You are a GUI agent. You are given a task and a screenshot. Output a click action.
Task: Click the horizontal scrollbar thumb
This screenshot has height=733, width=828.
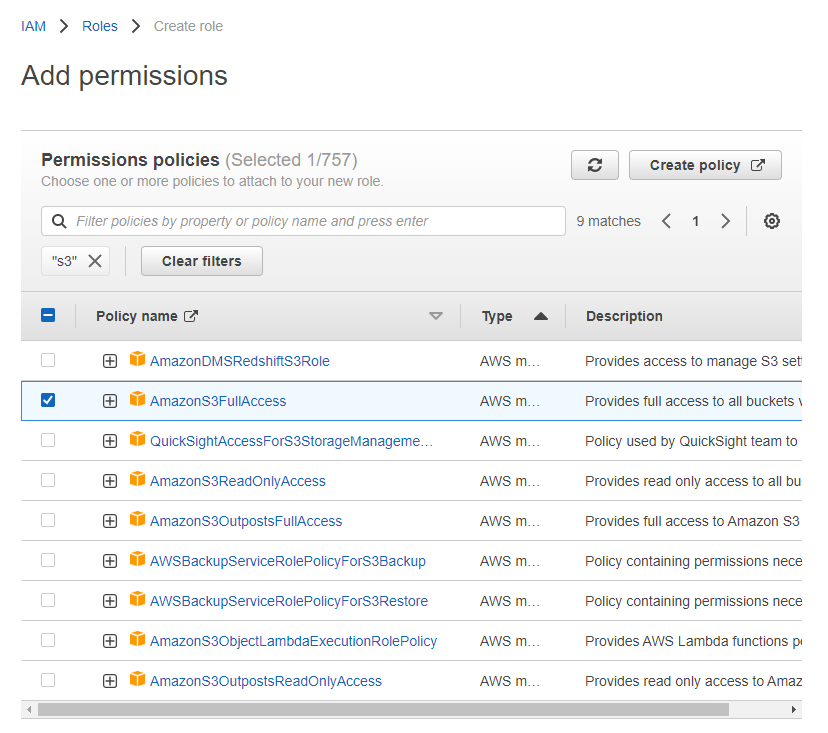383,709
